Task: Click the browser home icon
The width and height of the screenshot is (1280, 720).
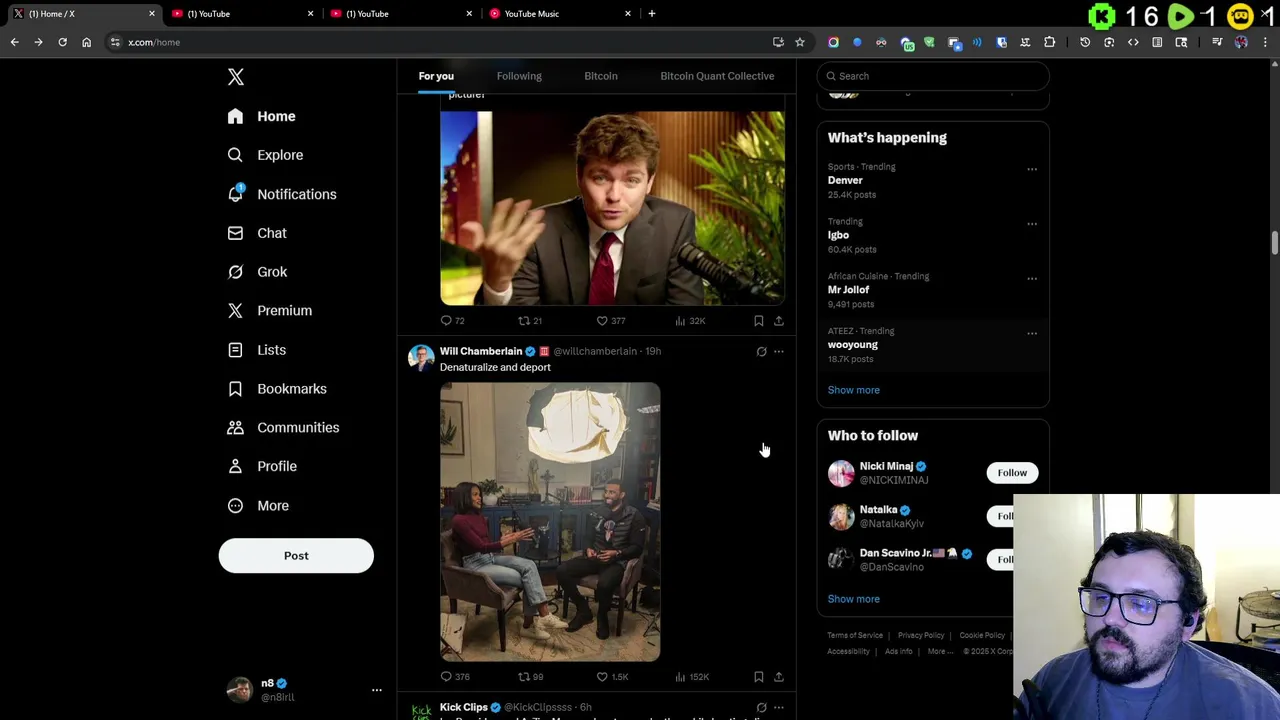Action: coord(86,42)
